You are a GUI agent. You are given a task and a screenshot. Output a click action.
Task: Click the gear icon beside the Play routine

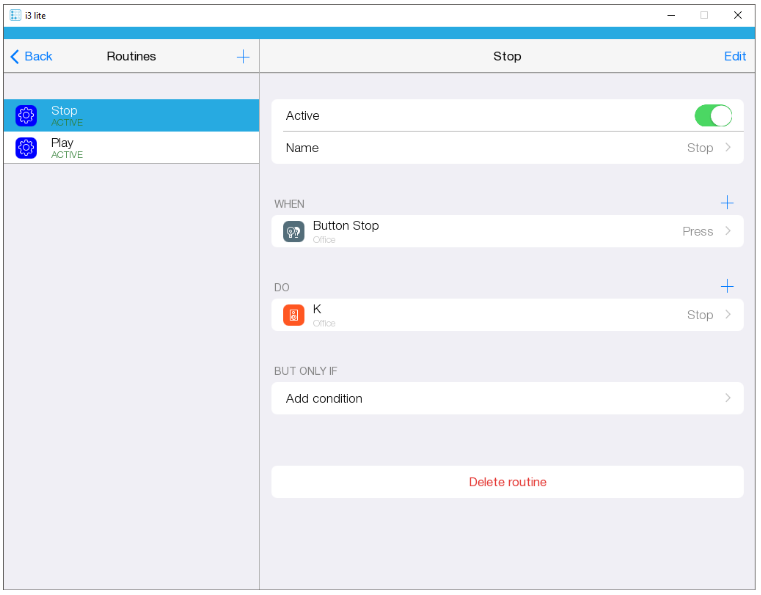(26, 148)
